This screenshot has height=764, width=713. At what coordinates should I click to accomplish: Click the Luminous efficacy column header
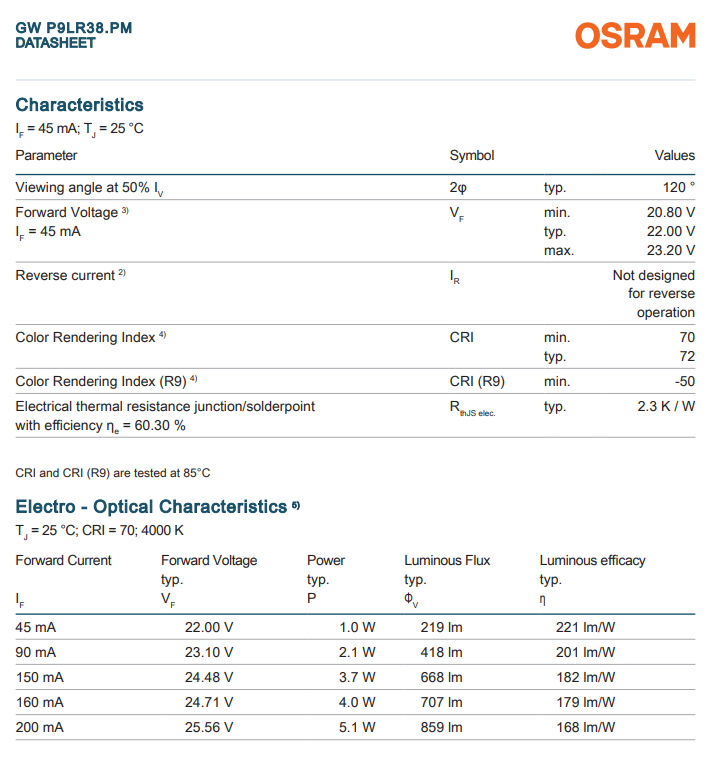[592, 560]
